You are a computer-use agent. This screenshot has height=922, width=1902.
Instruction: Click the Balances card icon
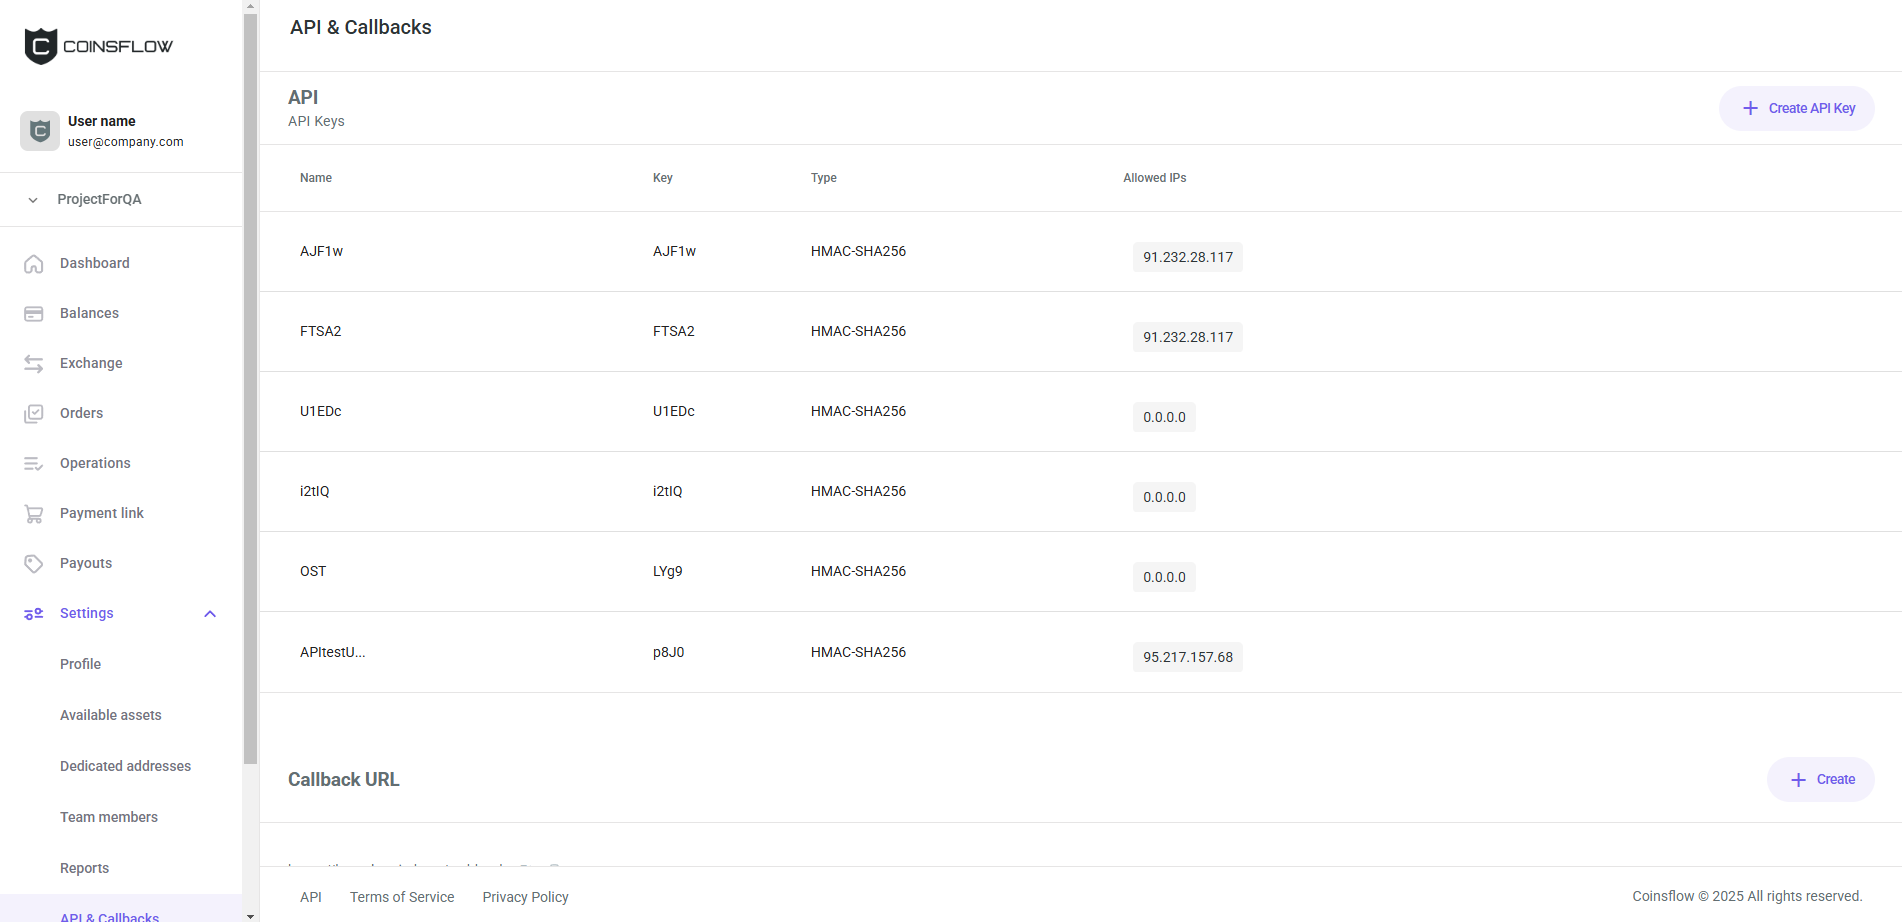coord(34,314)
